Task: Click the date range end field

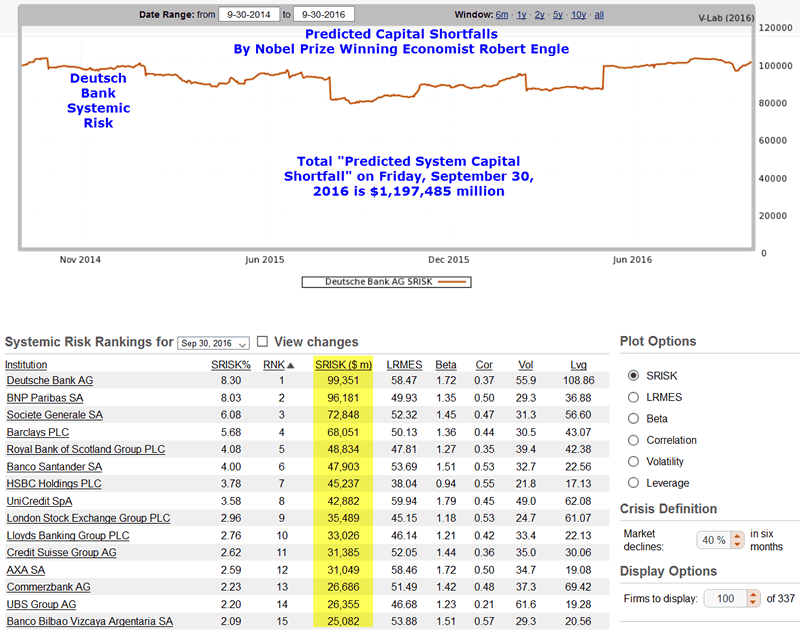Action: point(326,14)
